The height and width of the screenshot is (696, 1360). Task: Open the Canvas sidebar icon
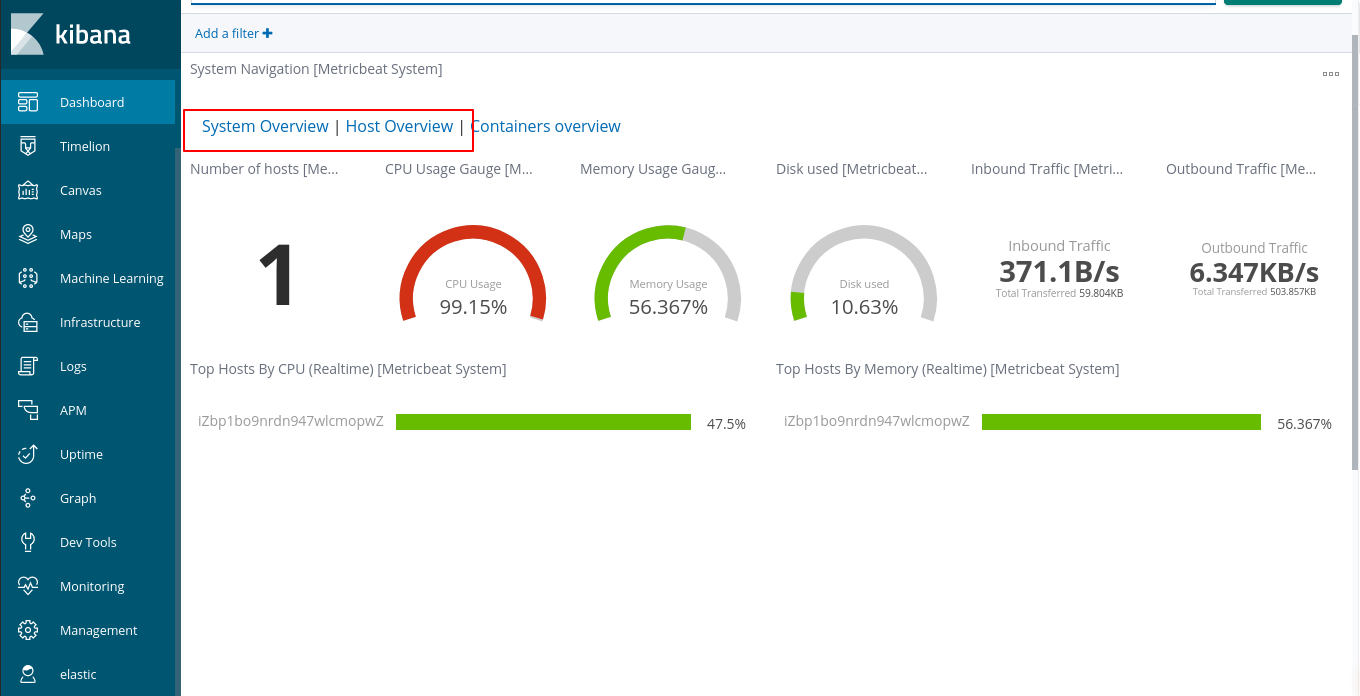click(28, 190)
